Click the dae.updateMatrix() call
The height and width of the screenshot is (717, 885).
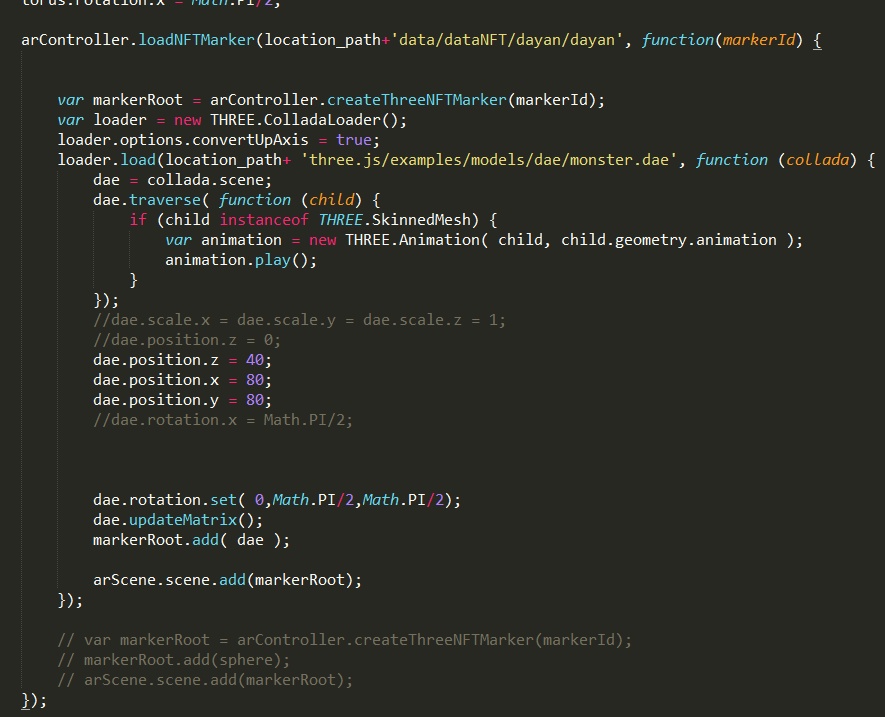178,520
